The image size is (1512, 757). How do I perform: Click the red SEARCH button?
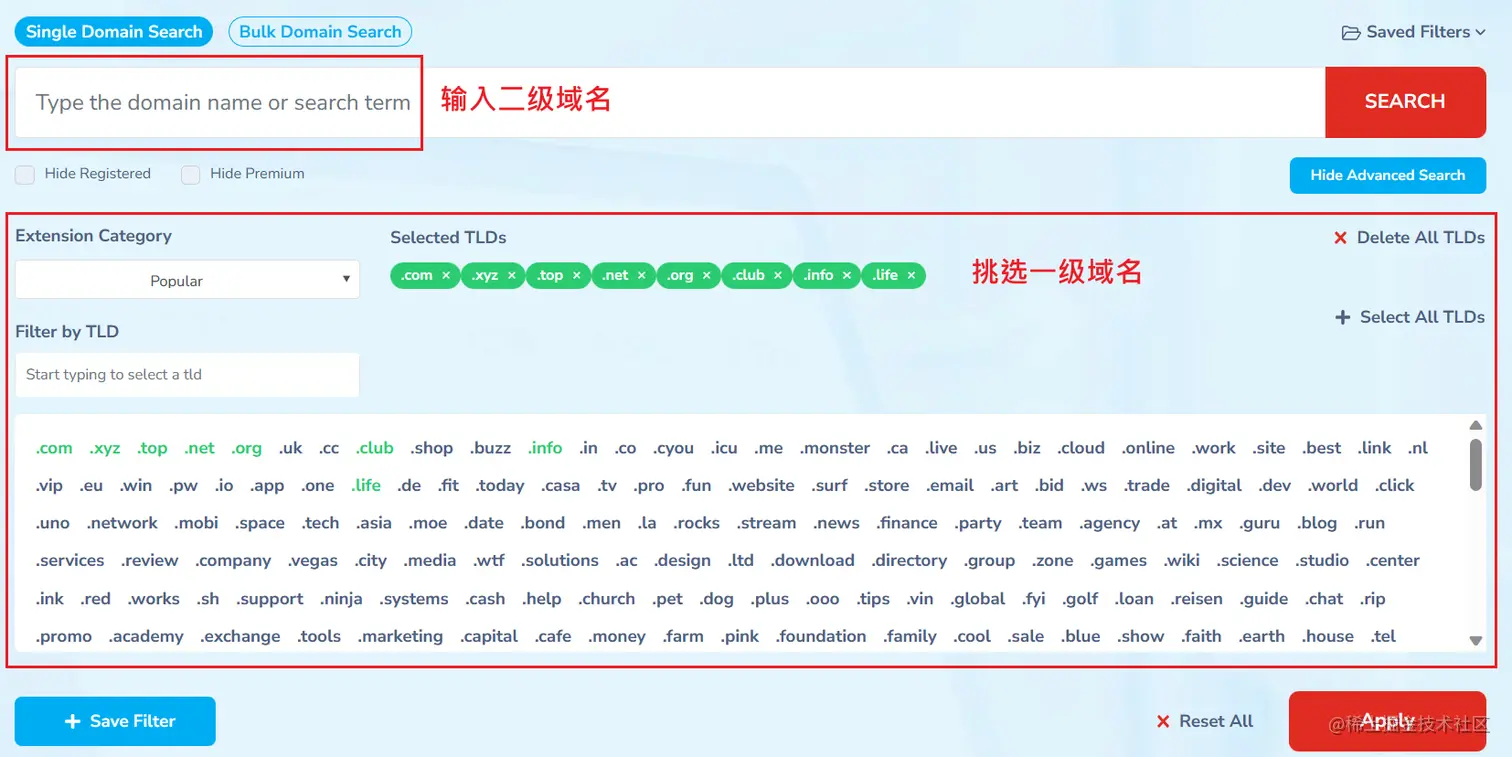[x=1405, y=102]
